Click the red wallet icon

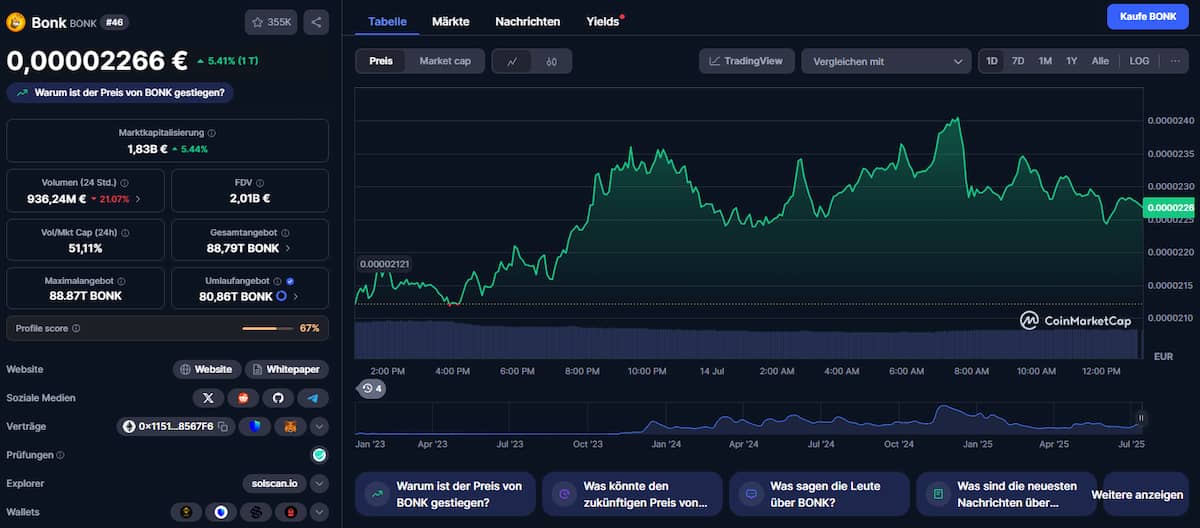point(291,513)
